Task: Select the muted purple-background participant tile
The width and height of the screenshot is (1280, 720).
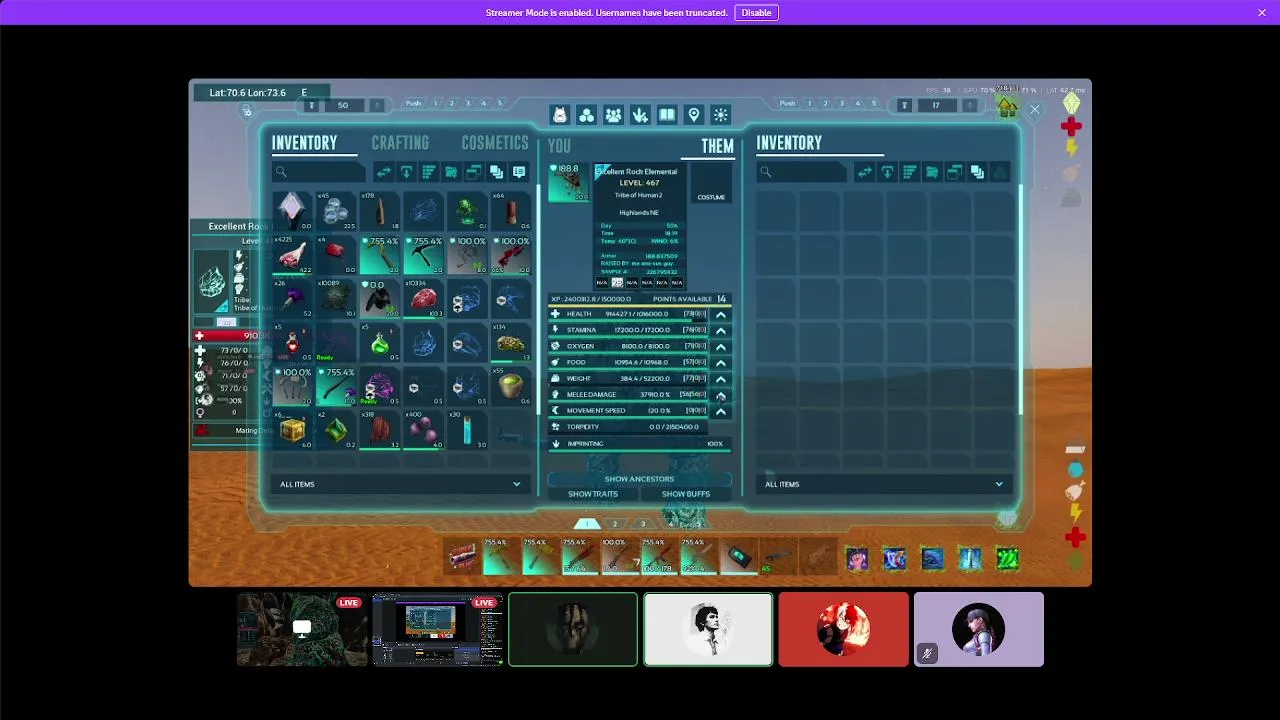Action: click(x=979, y=629)
